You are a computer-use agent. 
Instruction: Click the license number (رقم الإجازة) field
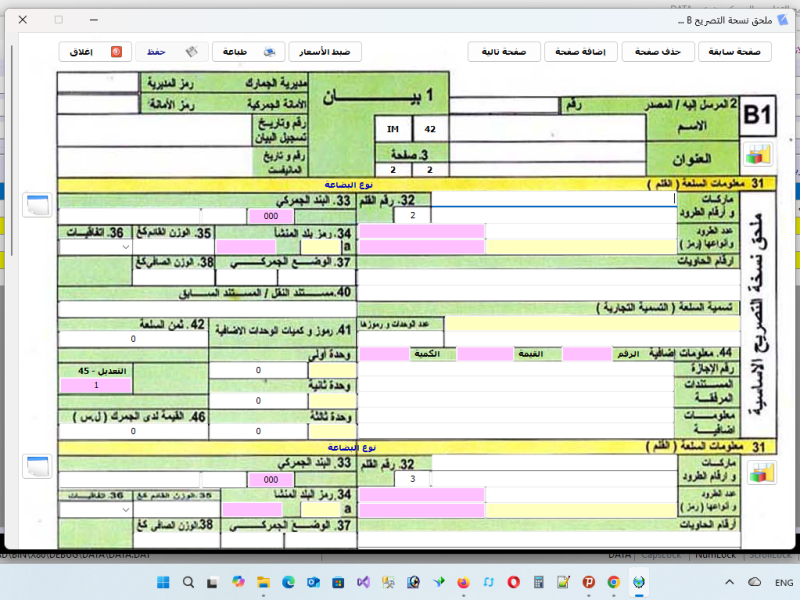[x=516, y=368]
